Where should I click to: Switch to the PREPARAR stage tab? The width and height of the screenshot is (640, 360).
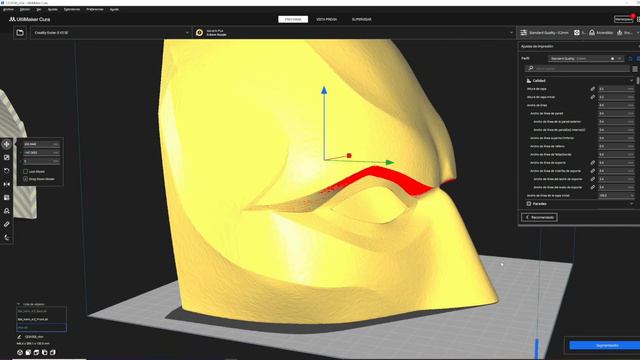tap(293, 19)
